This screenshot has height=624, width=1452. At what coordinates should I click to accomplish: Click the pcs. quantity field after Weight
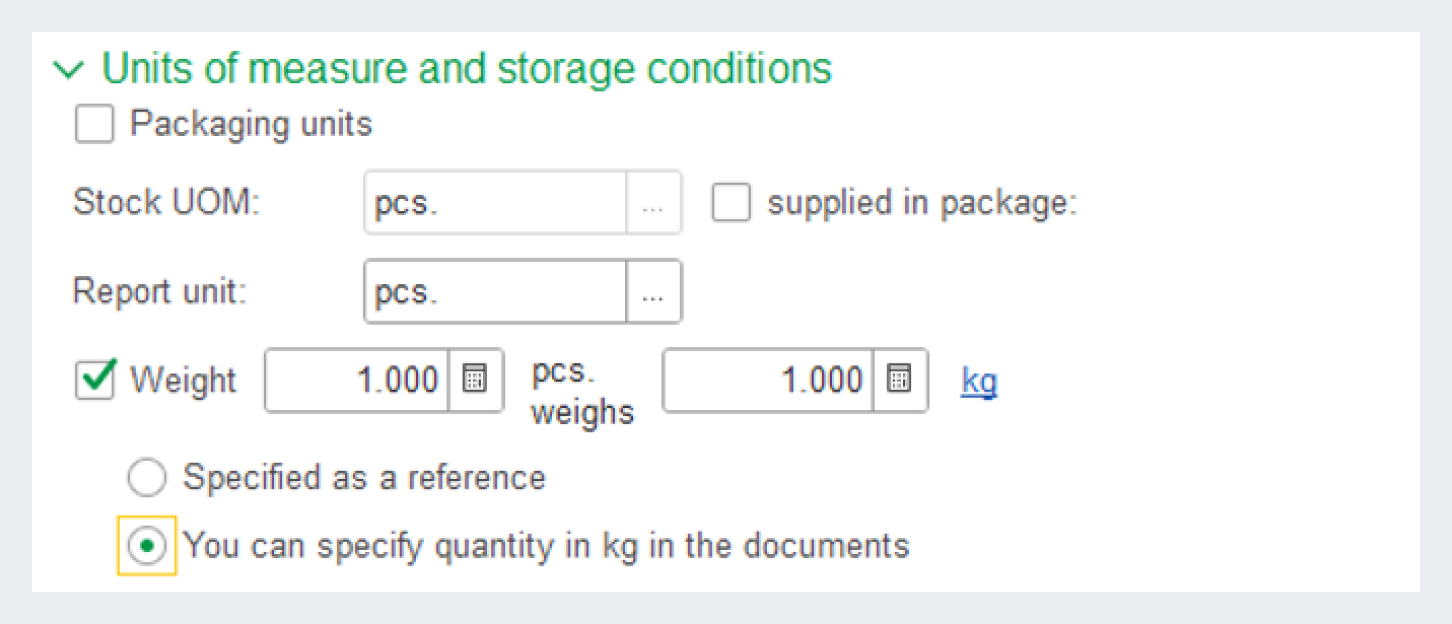(x=356, y=381)
